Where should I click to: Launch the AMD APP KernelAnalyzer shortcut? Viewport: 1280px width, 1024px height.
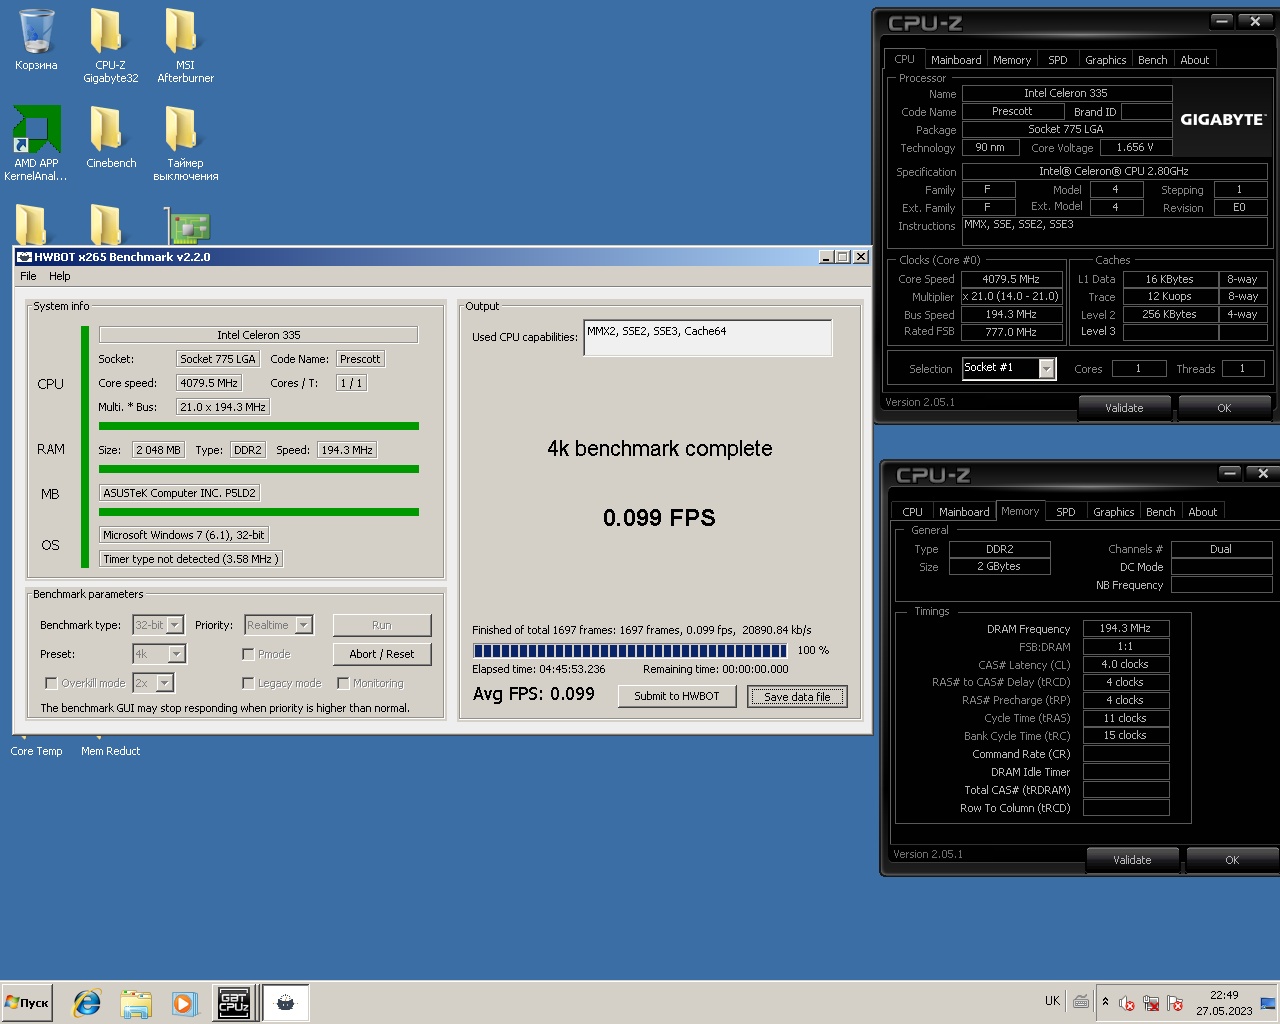click(x=36, y=143)
